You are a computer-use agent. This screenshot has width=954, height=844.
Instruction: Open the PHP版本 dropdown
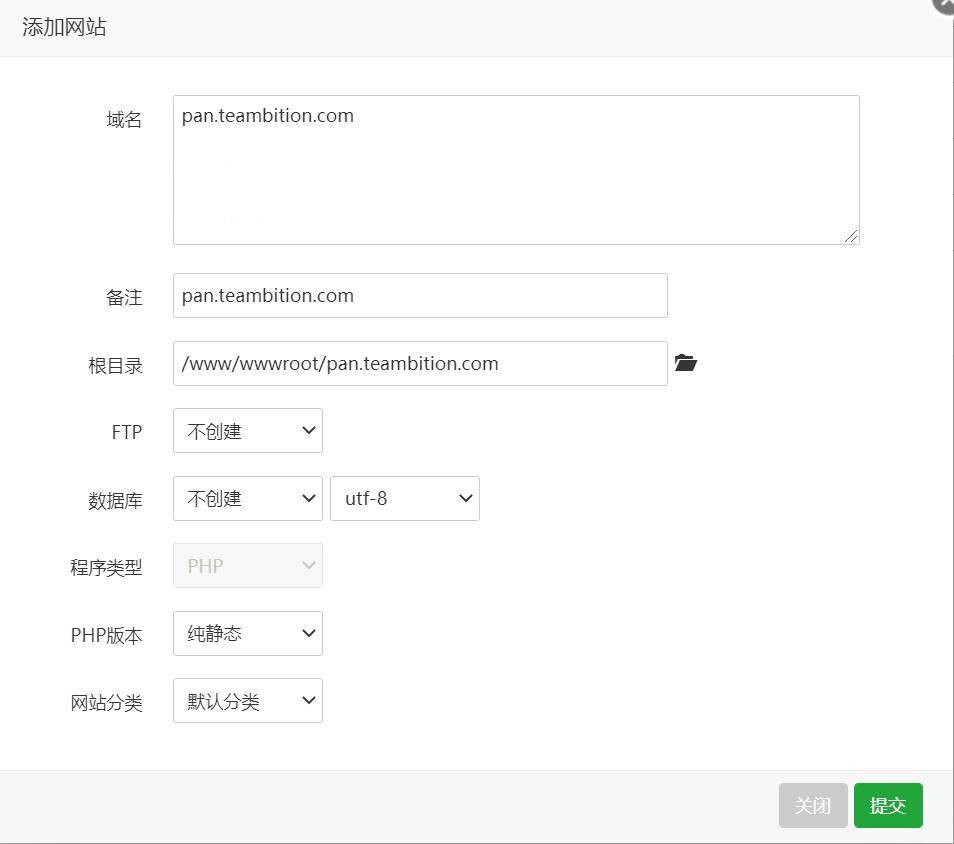247,633
